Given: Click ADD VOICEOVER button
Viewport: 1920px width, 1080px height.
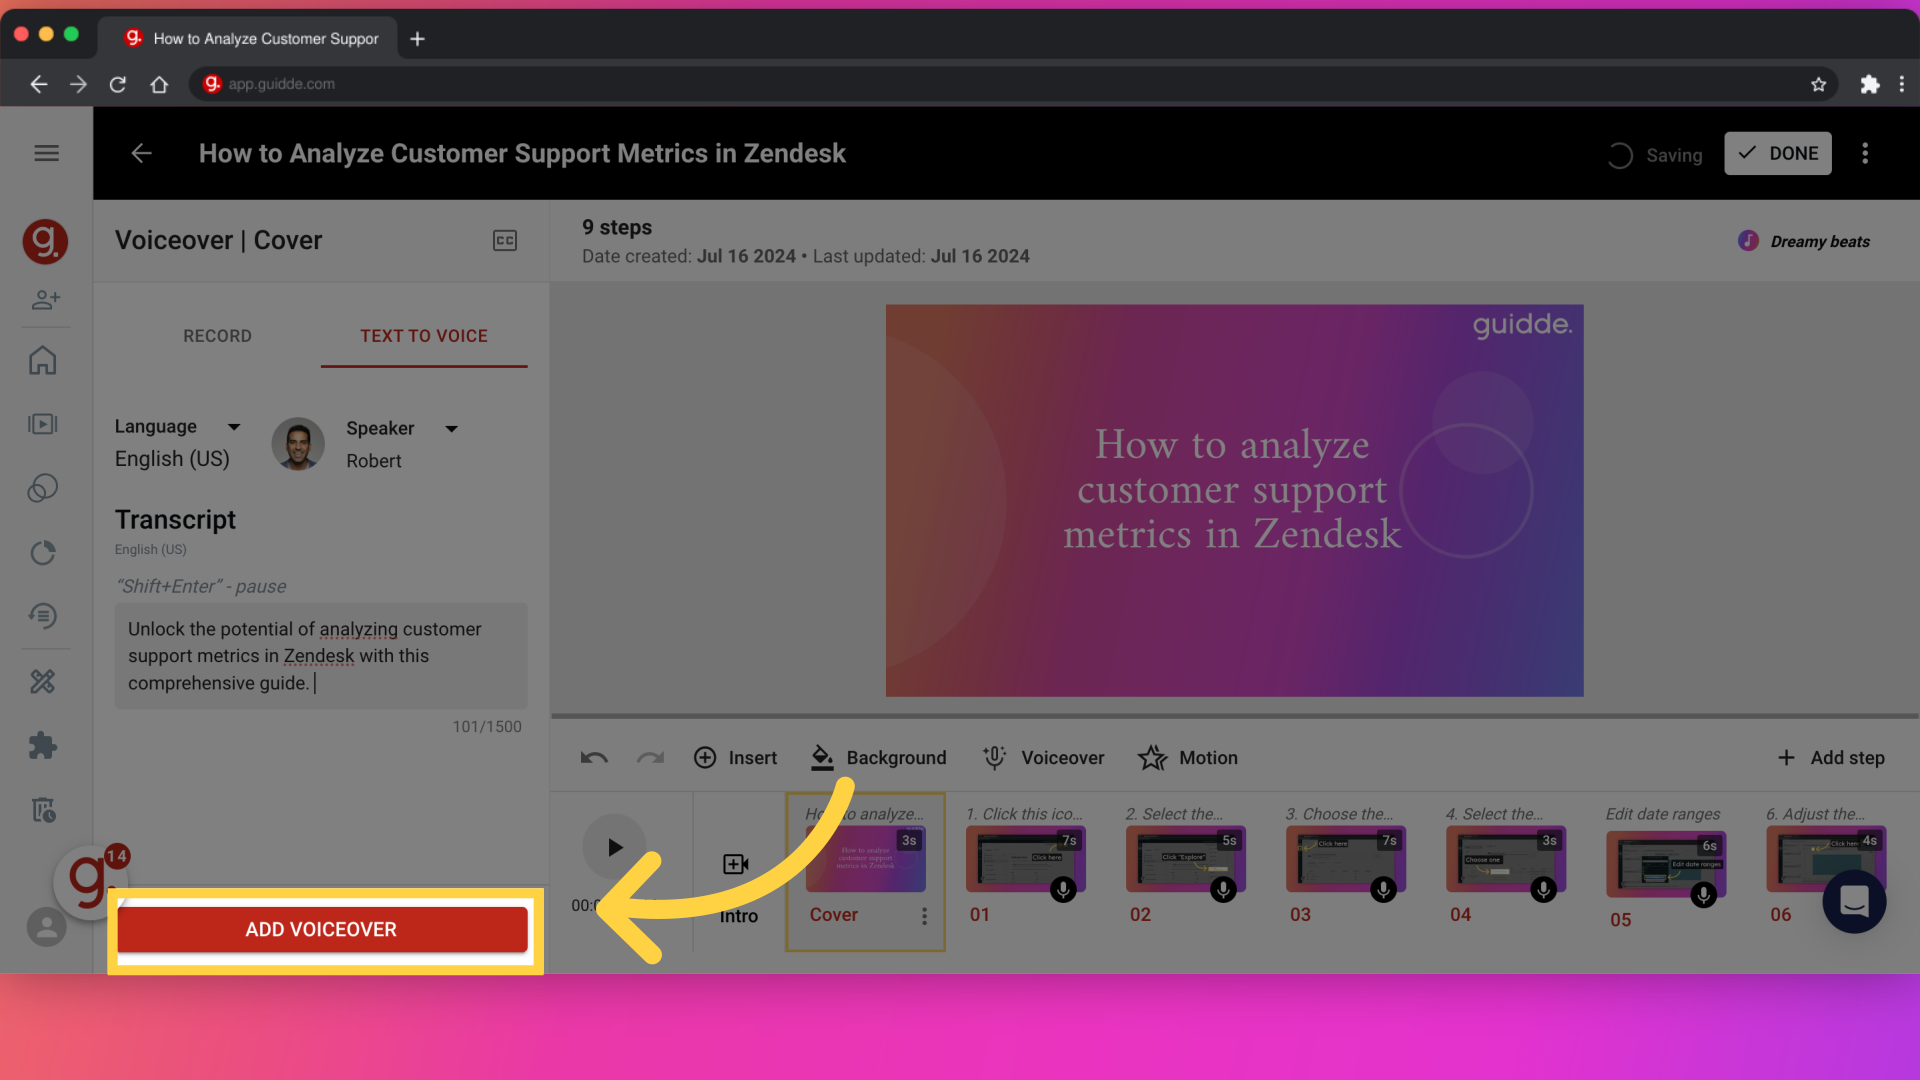Looking at the screenshot, I should pyautogui.click(x=320, y=928).
